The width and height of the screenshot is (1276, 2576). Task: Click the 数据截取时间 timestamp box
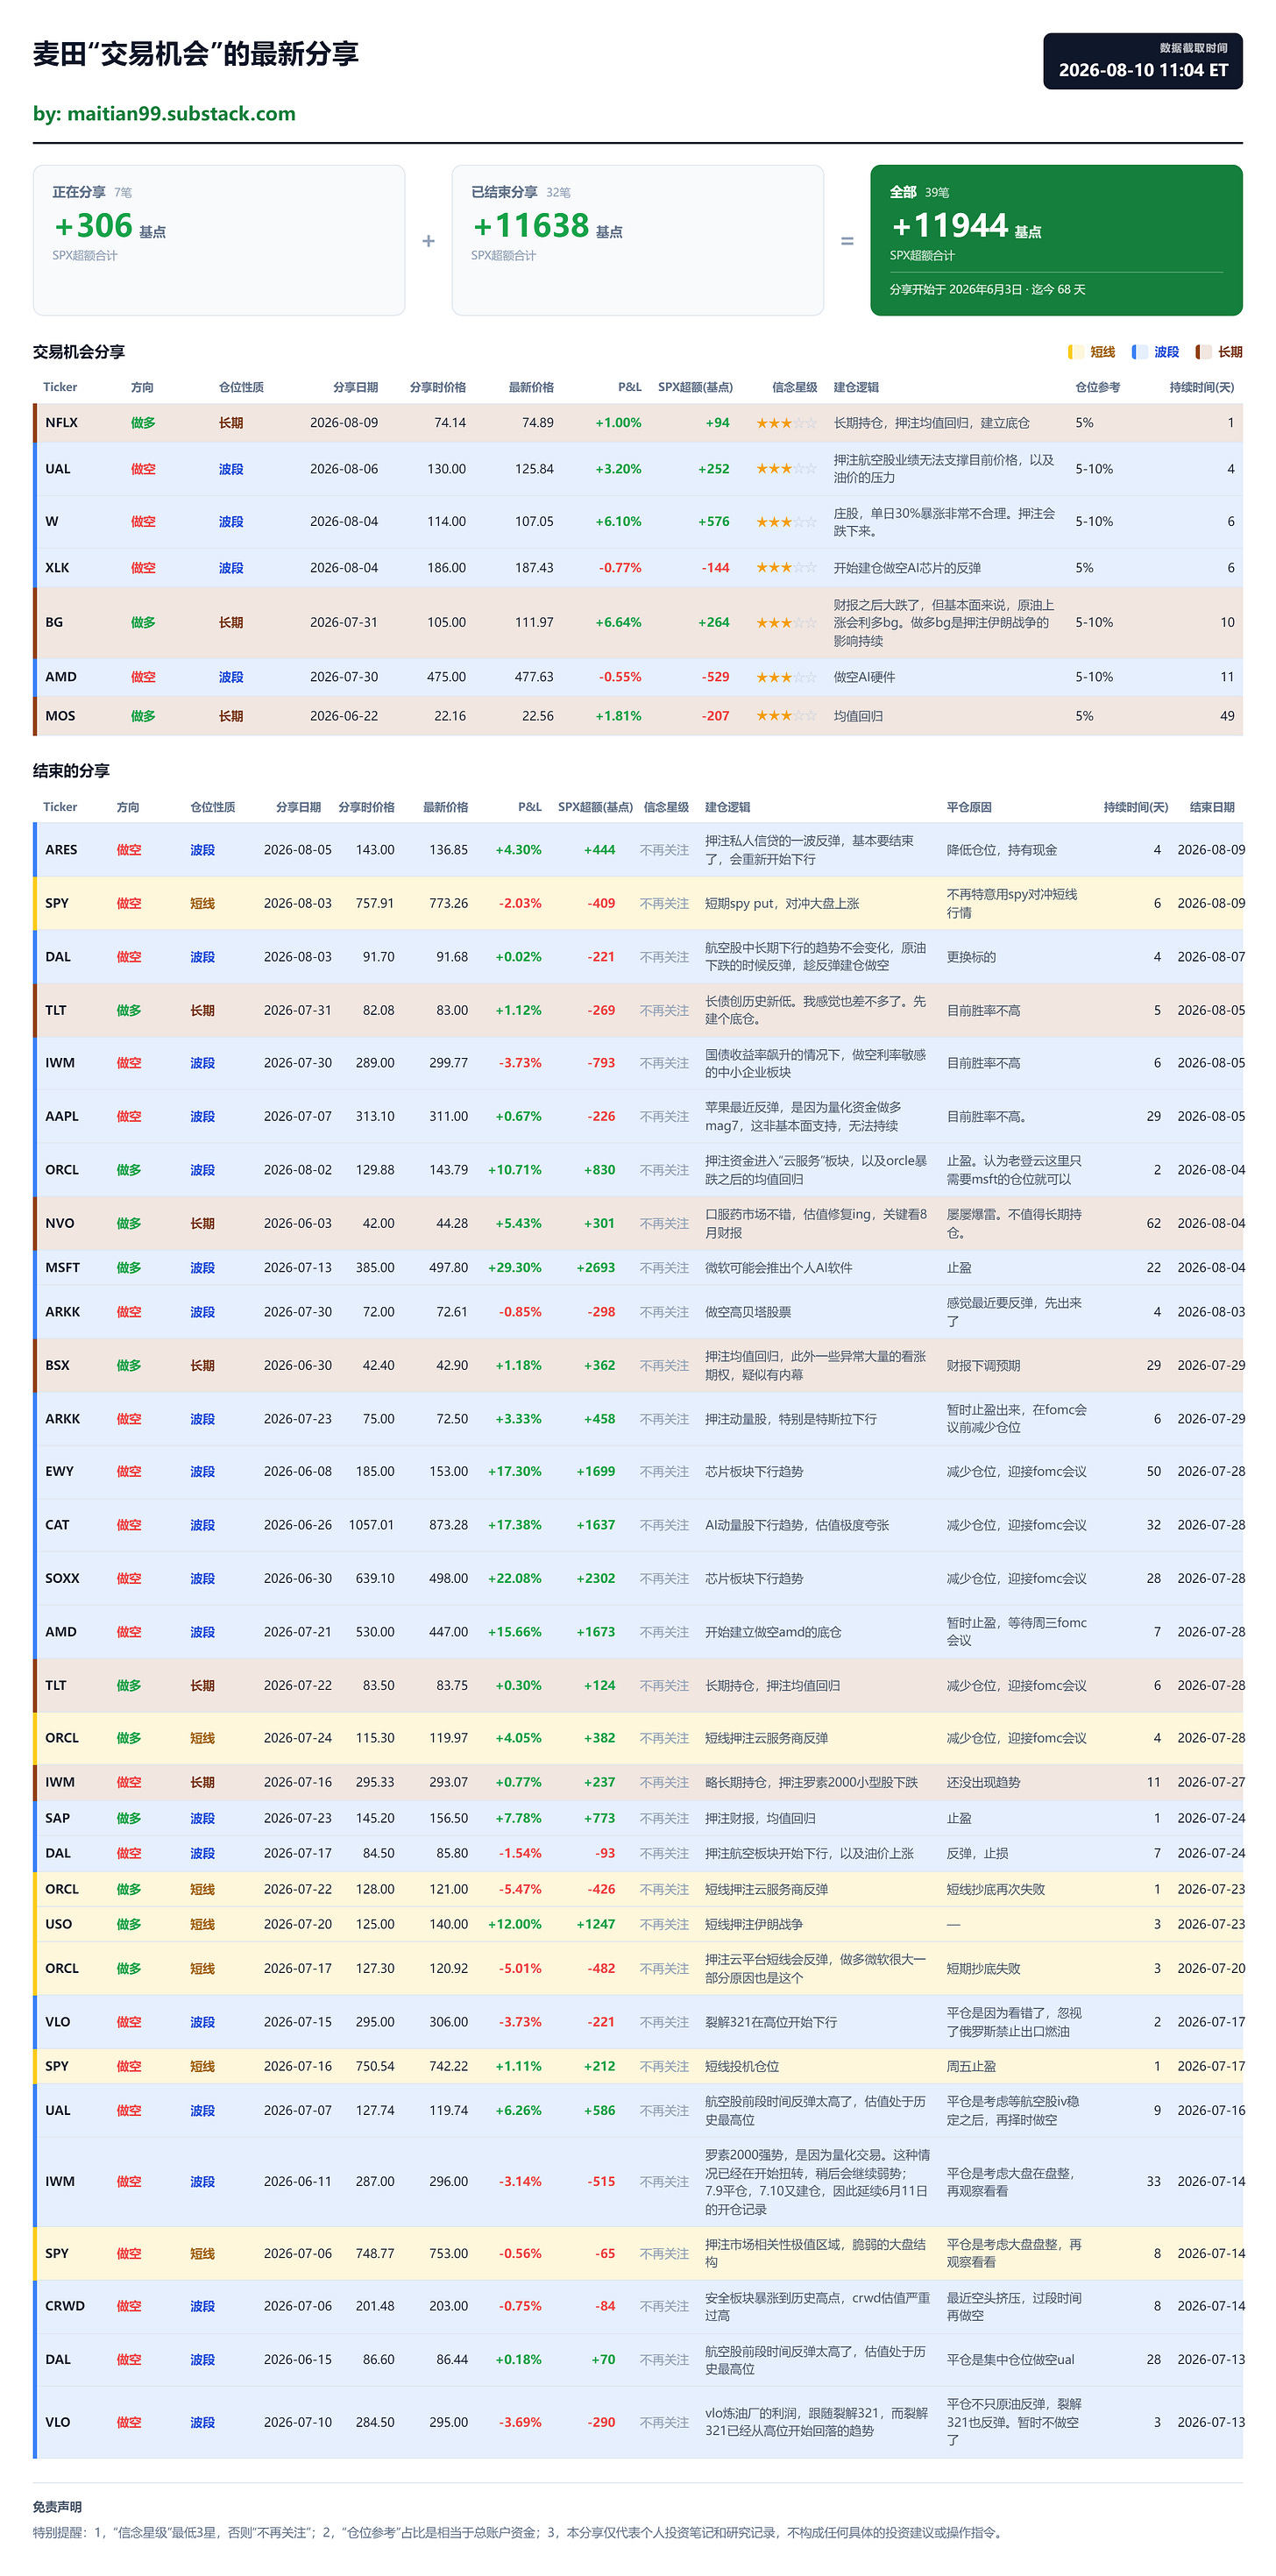(1143, 61)
